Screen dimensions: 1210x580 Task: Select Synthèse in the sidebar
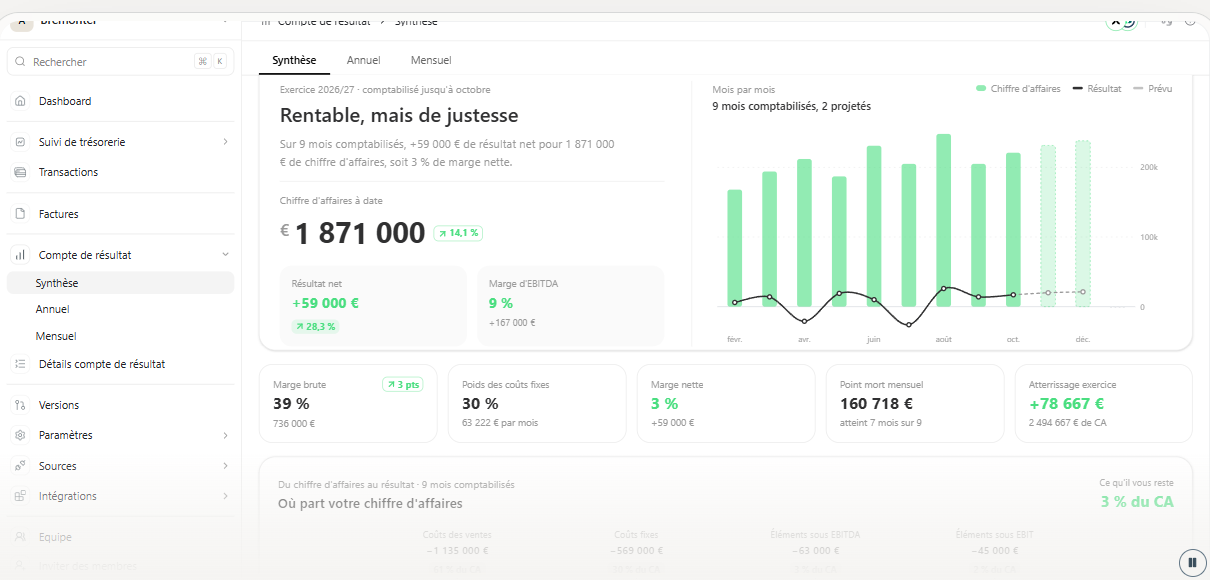coord(120,283)
